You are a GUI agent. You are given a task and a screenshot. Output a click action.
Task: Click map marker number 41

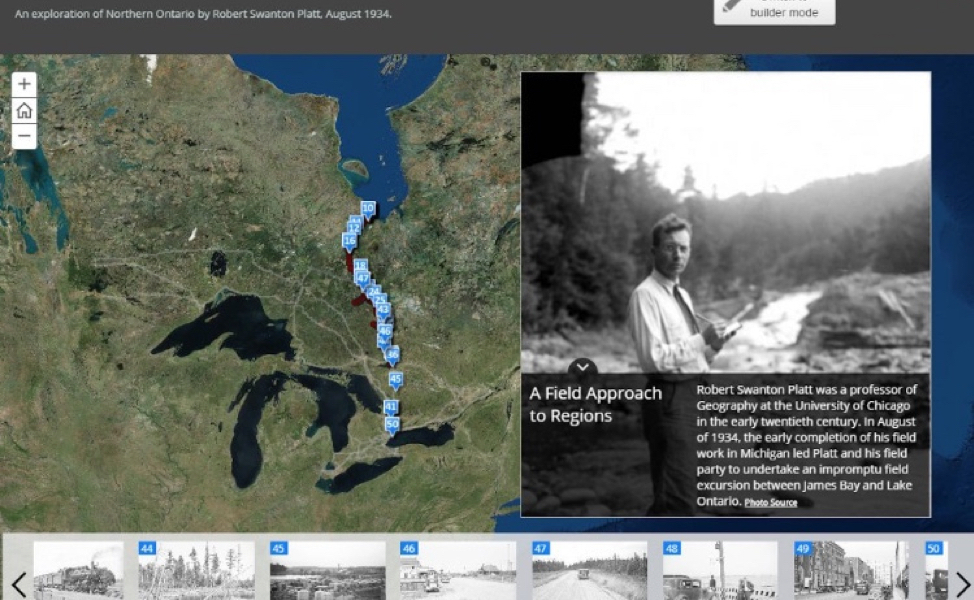tap(391, 407)
